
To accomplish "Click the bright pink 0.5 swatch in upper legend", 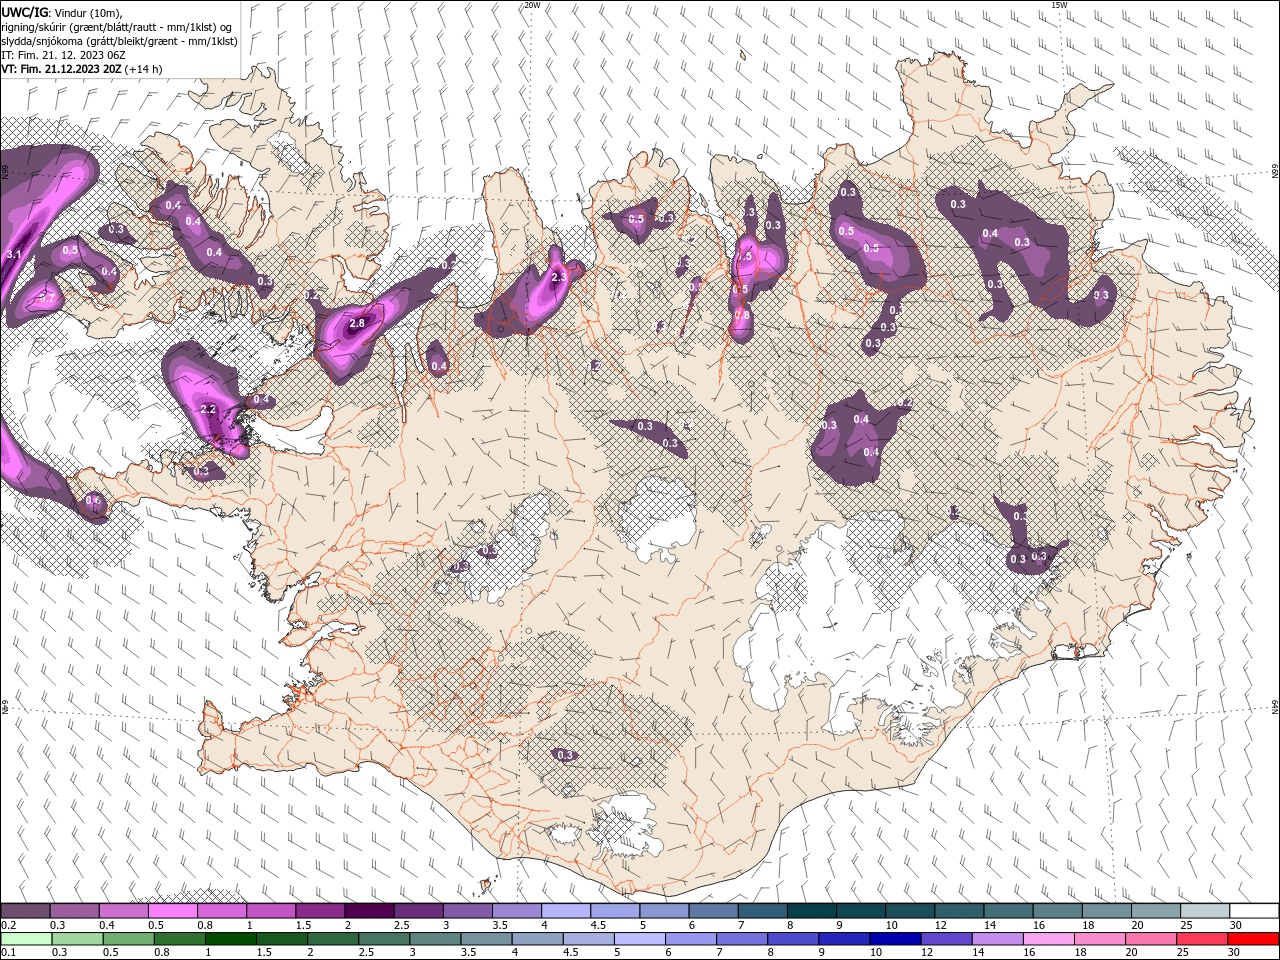I will [x=172, y=911].
